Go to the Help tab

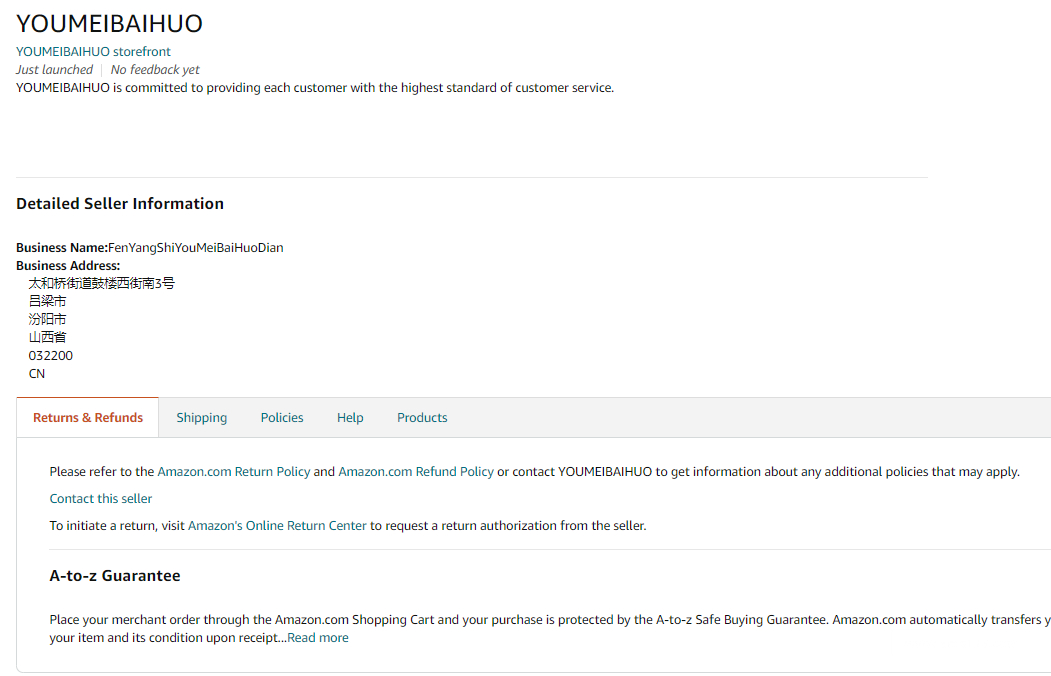(x=350, y=417)
